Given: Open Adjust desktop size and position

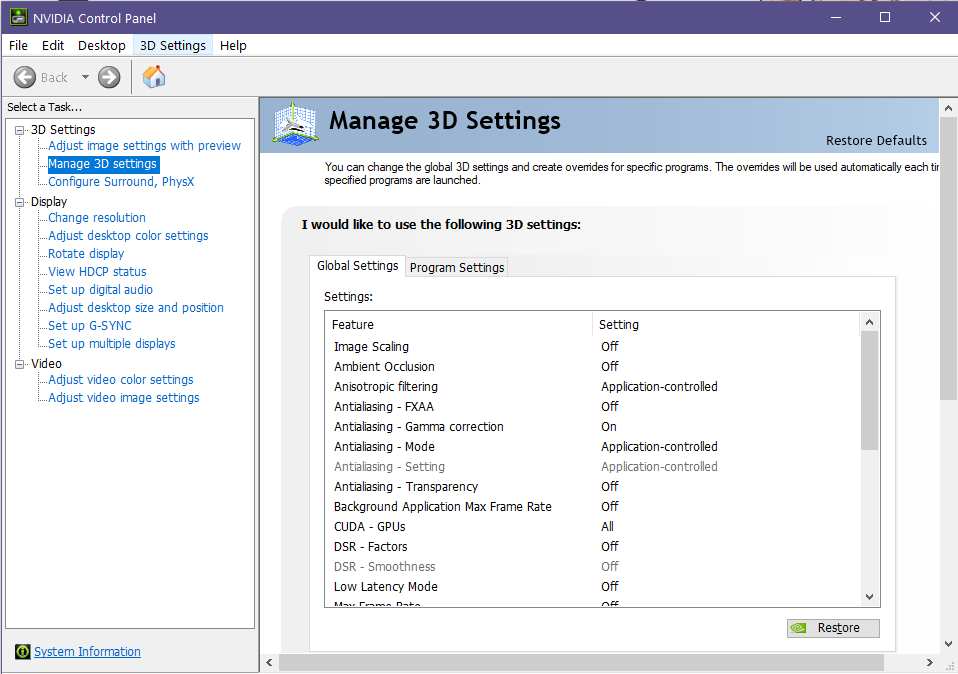Looking at the screenshot, I should [x=136, y=307].
